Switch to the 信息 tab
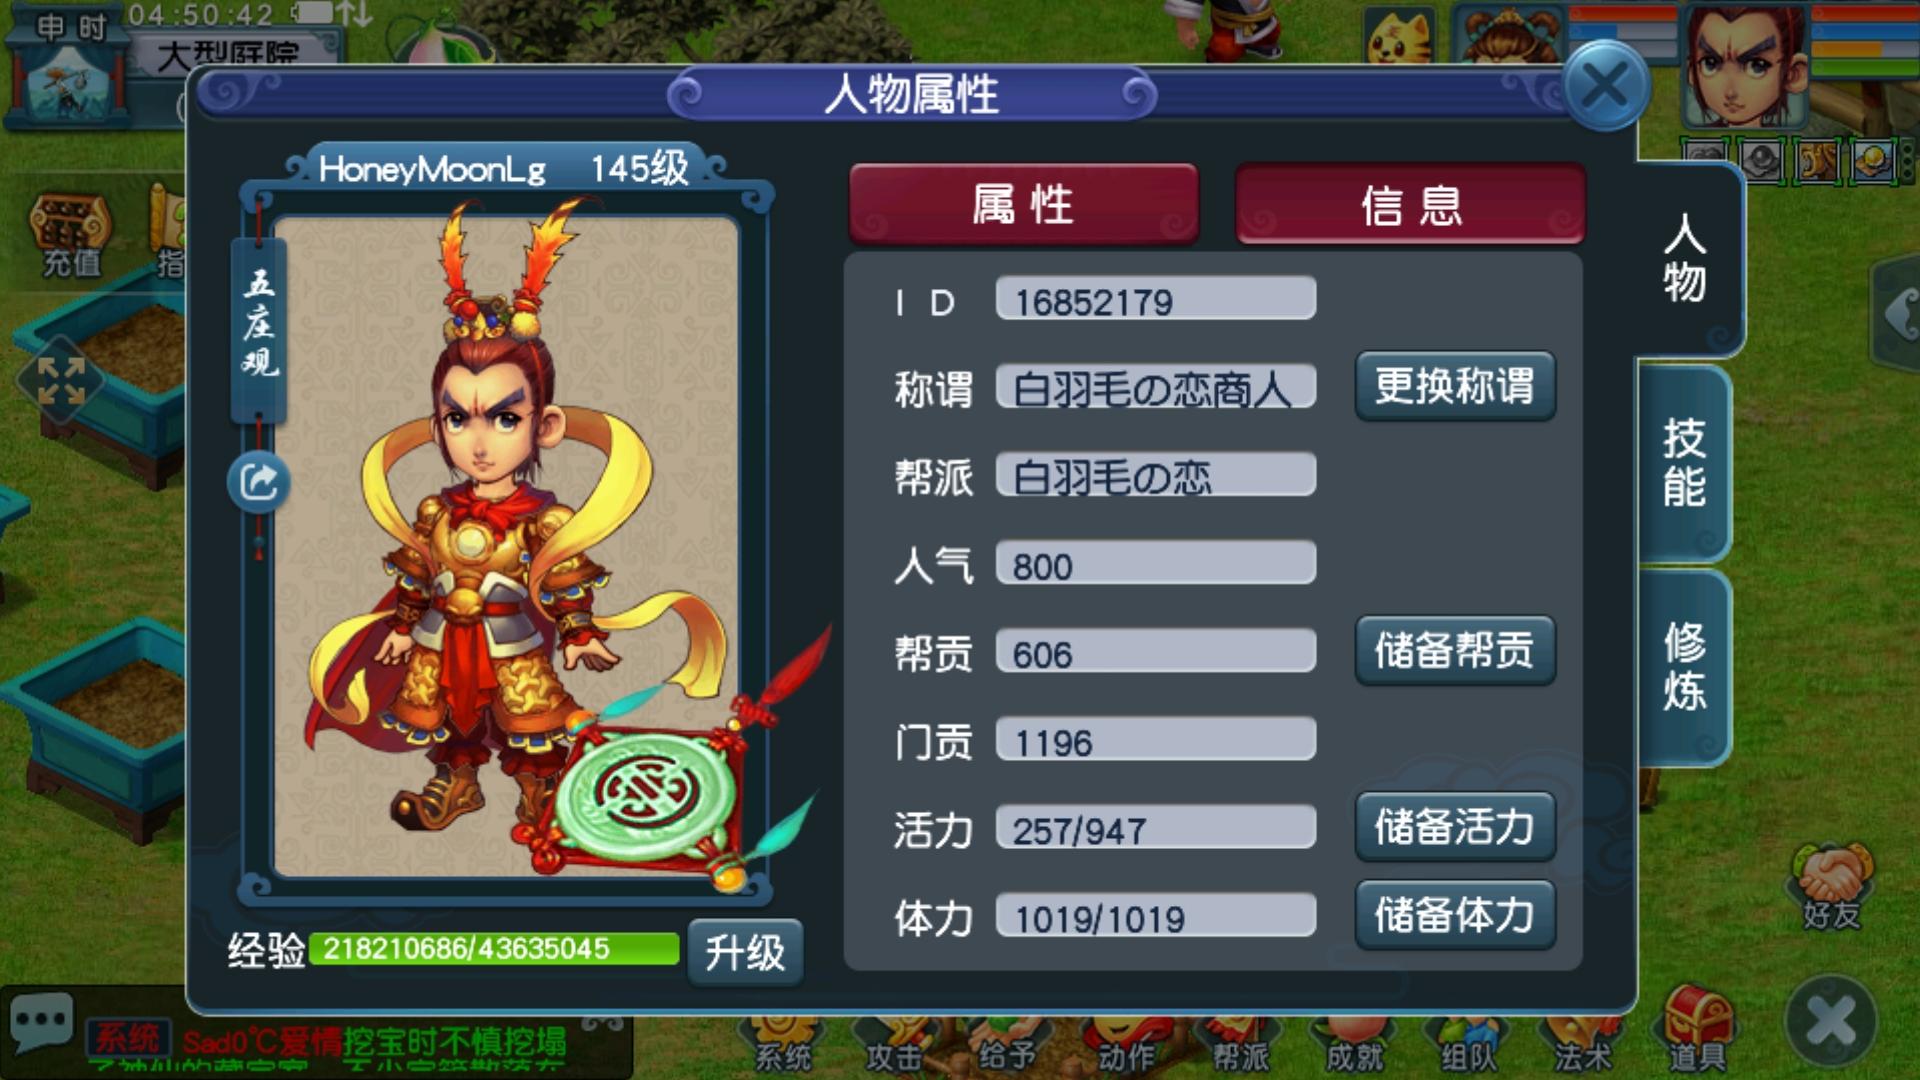The image size is (1920, 1080). click(1411, 205)
